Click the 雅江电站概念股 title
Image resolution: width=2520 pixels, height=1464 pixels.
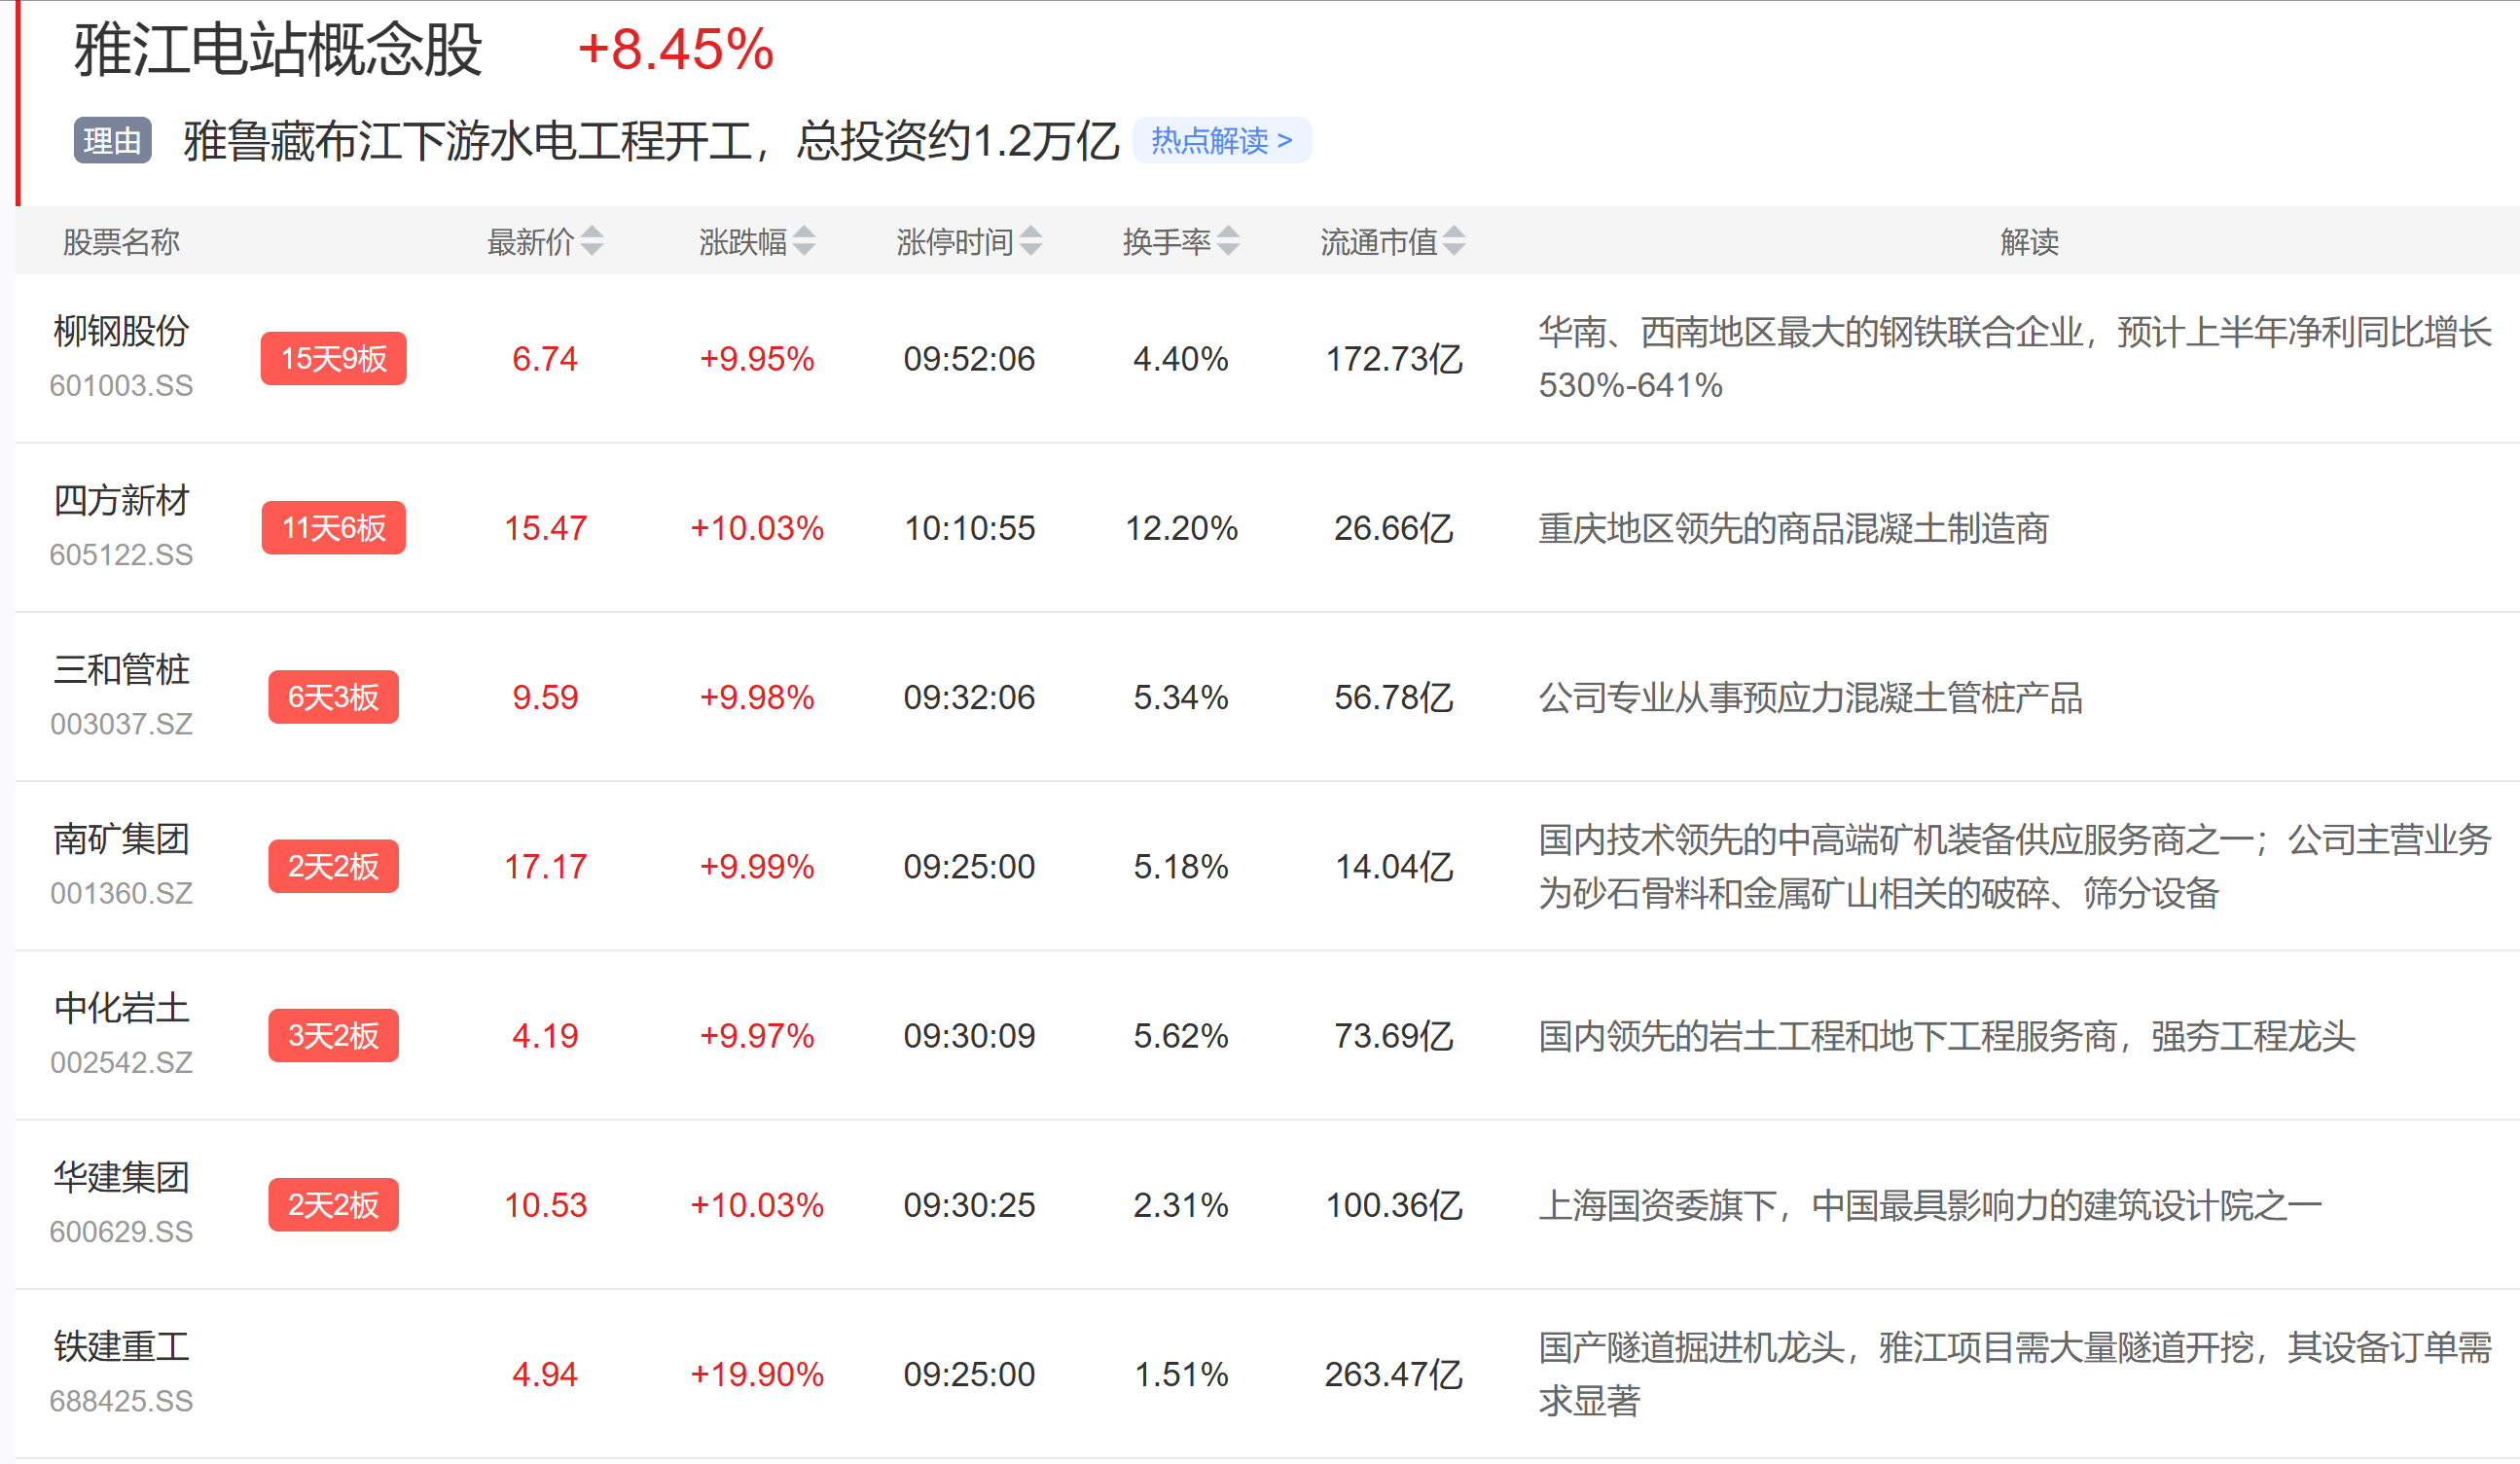click(278, 49)
